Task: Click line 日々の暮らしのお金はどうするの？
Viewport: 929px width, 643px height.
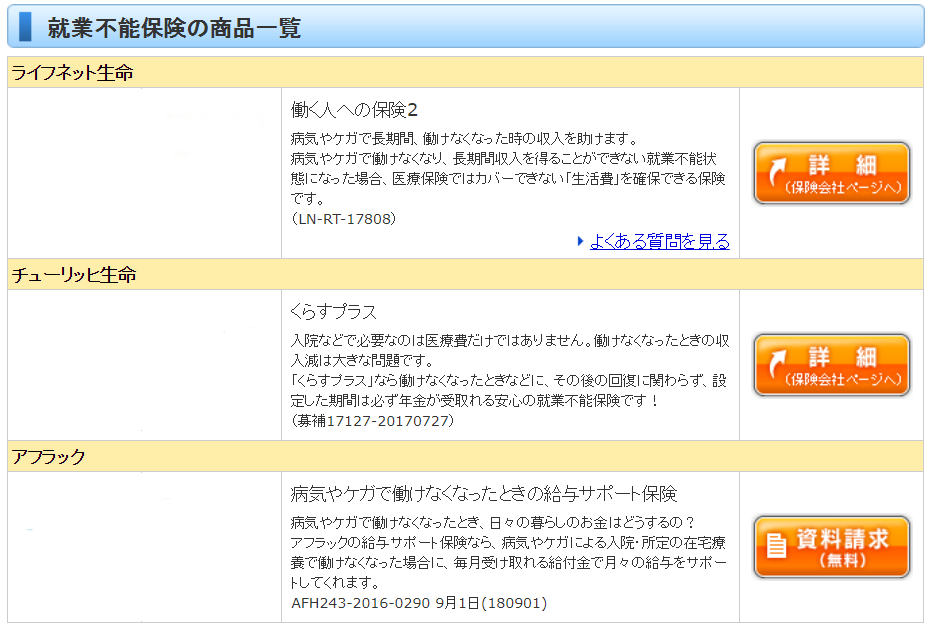Action: 592,523
